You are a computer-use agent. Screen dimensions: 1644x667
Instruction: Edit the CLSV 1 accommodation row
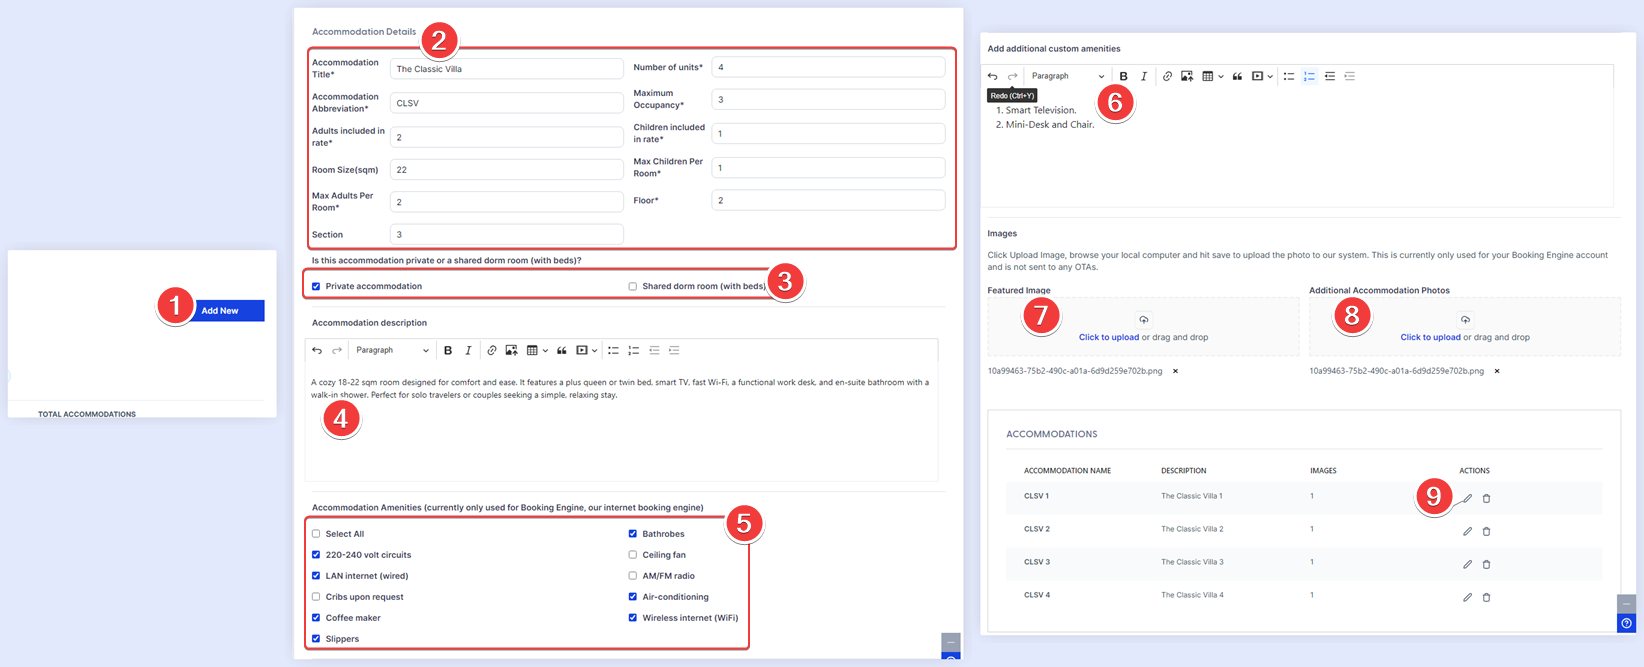[x=1467, y=499]
